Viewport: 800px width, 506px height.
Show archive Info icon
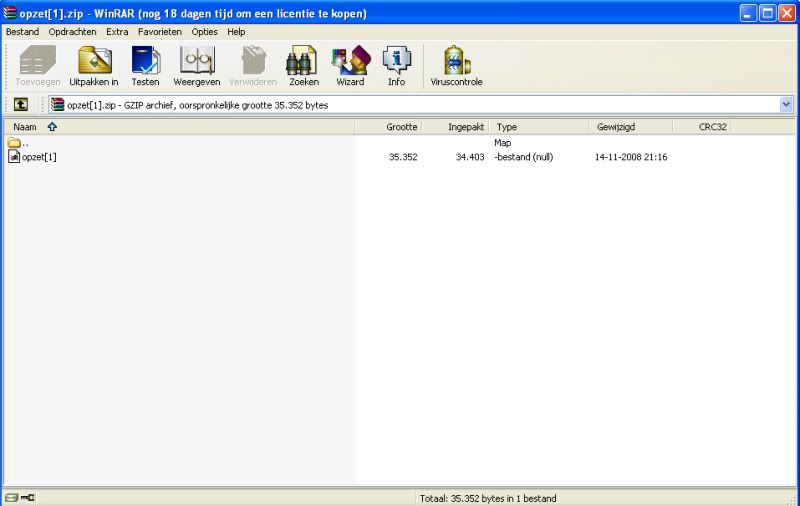click(396, 60)
